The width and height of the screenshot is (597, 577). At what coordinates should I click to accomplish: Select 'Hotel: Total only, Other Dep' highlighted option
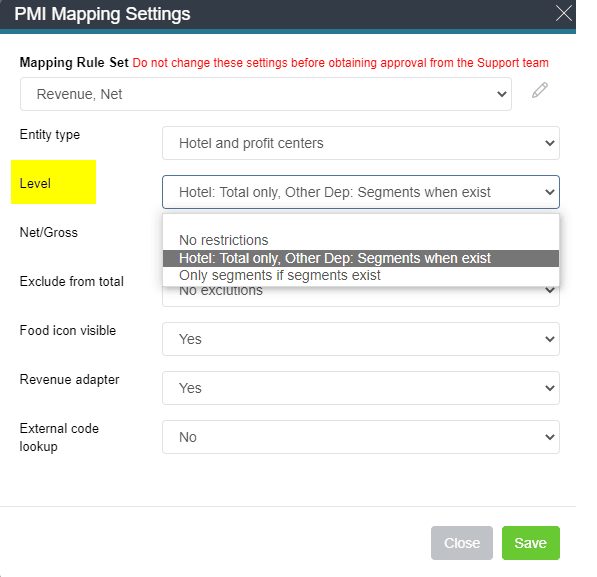click(x=361, y=258)
